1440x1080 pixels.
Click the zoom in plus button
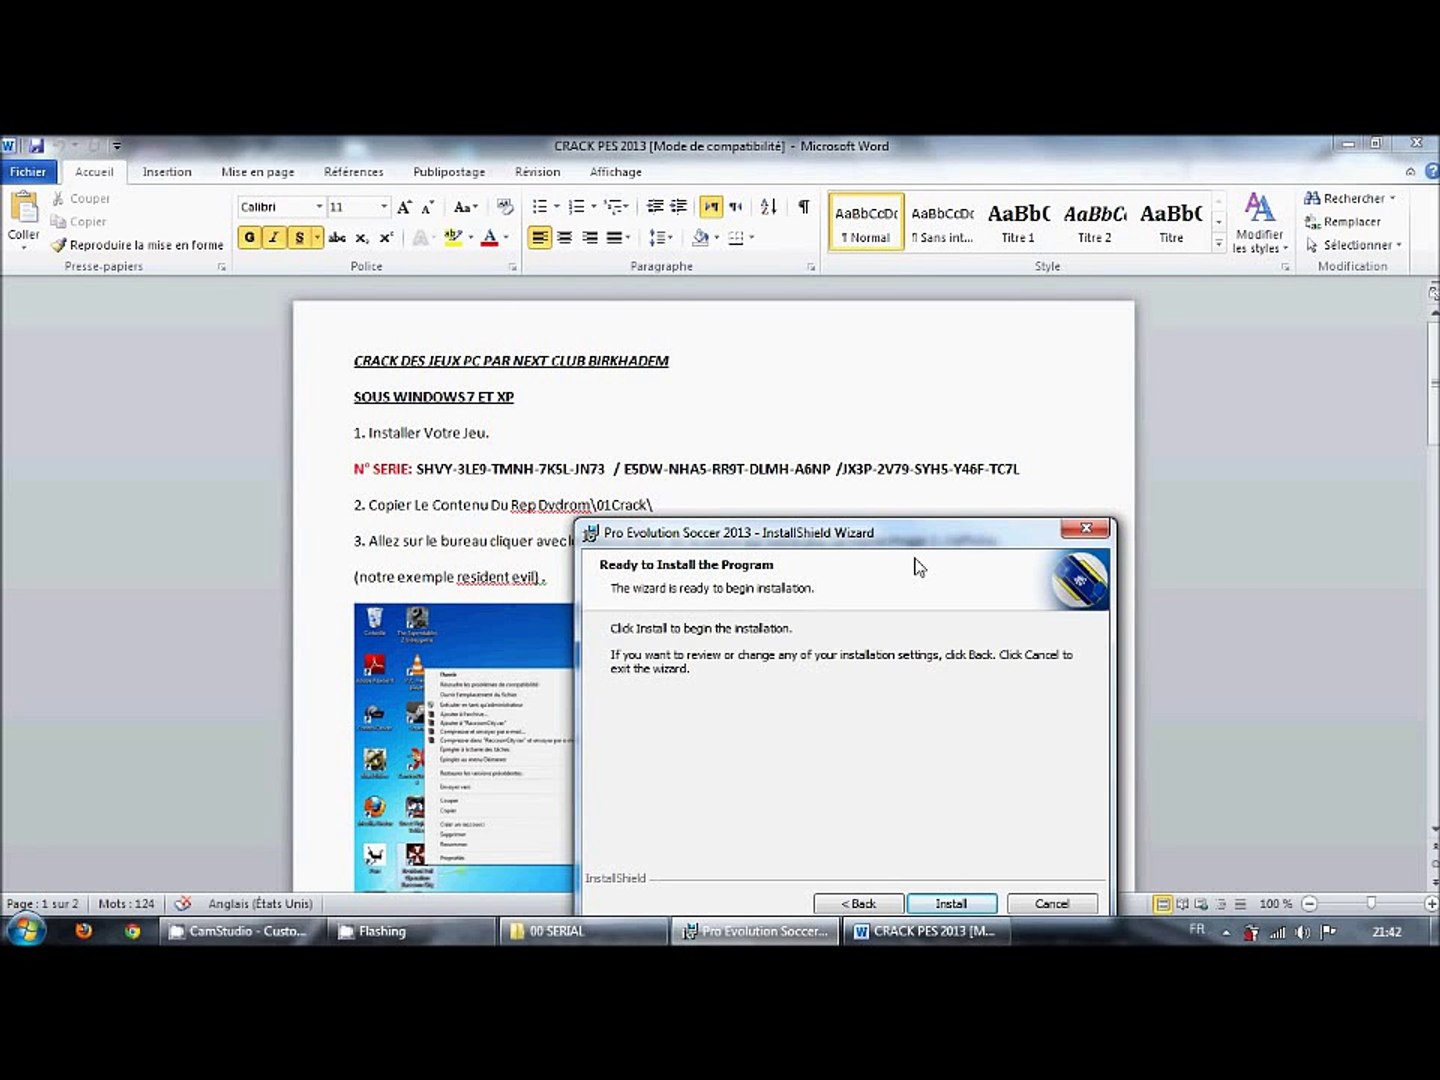1431,904
